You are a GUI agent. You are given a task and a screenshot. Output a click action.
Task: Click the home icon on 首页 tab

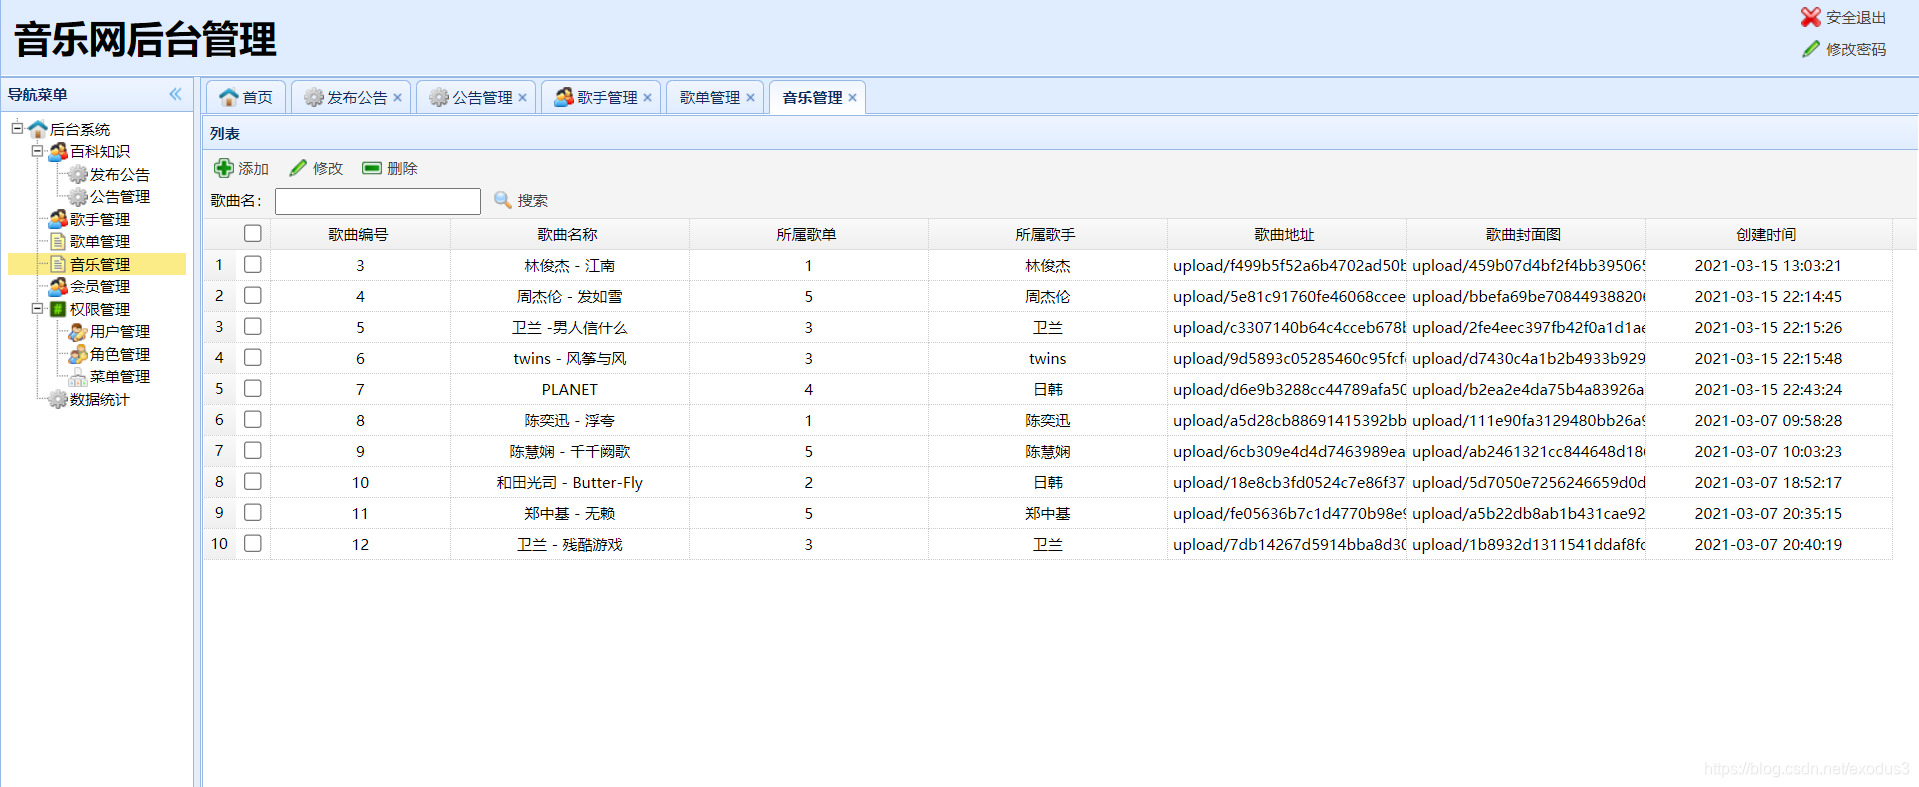click(x=229, y=97)
